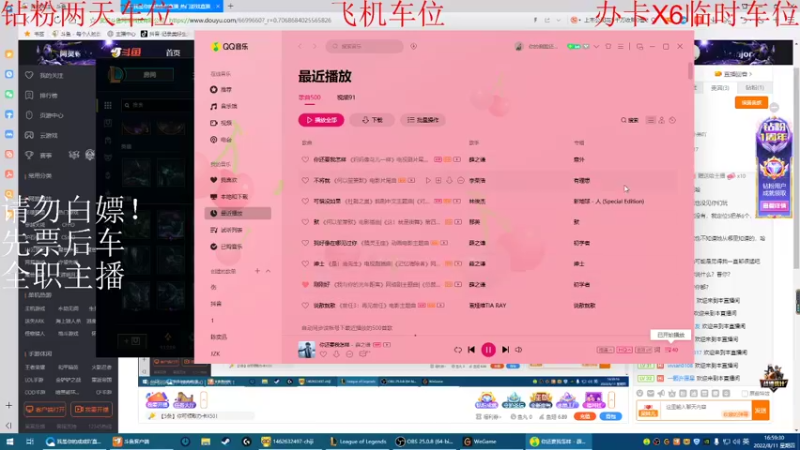Open the 抖音 playlist
This screenshot has height=450, width=800.
pos(216,304)
